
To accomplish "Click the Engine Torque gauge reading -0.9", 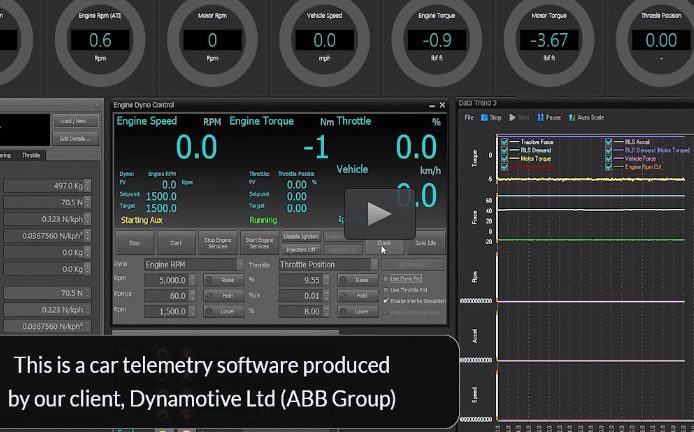I will 436,40.
